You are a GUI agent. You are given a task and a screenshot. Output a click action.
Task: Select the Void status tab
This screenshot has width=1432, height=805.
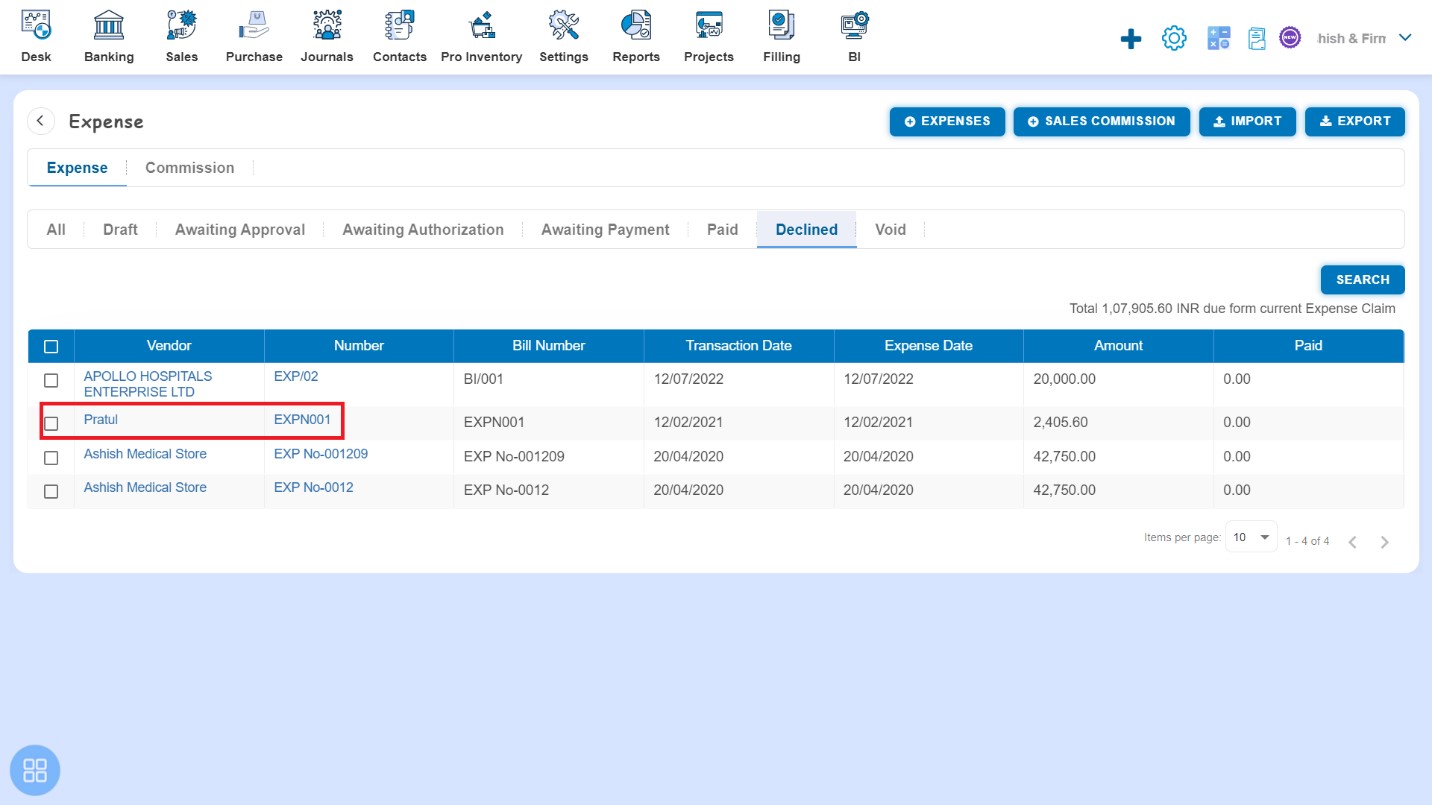[890, 230]
